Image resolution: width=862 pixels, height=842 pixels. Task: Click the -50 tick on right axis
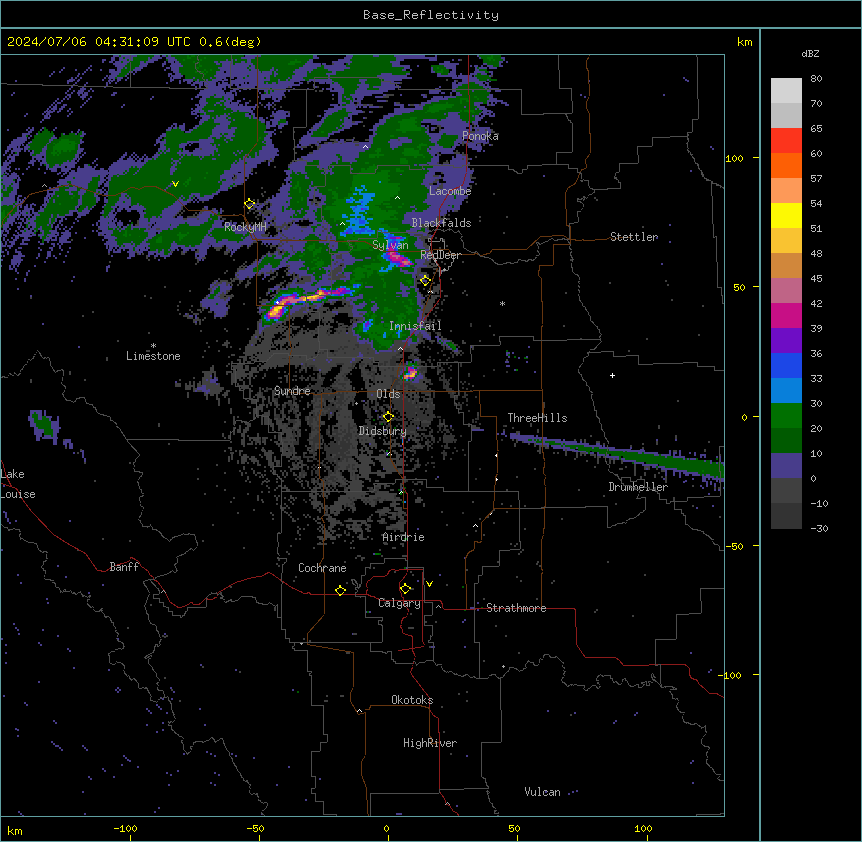734,546
